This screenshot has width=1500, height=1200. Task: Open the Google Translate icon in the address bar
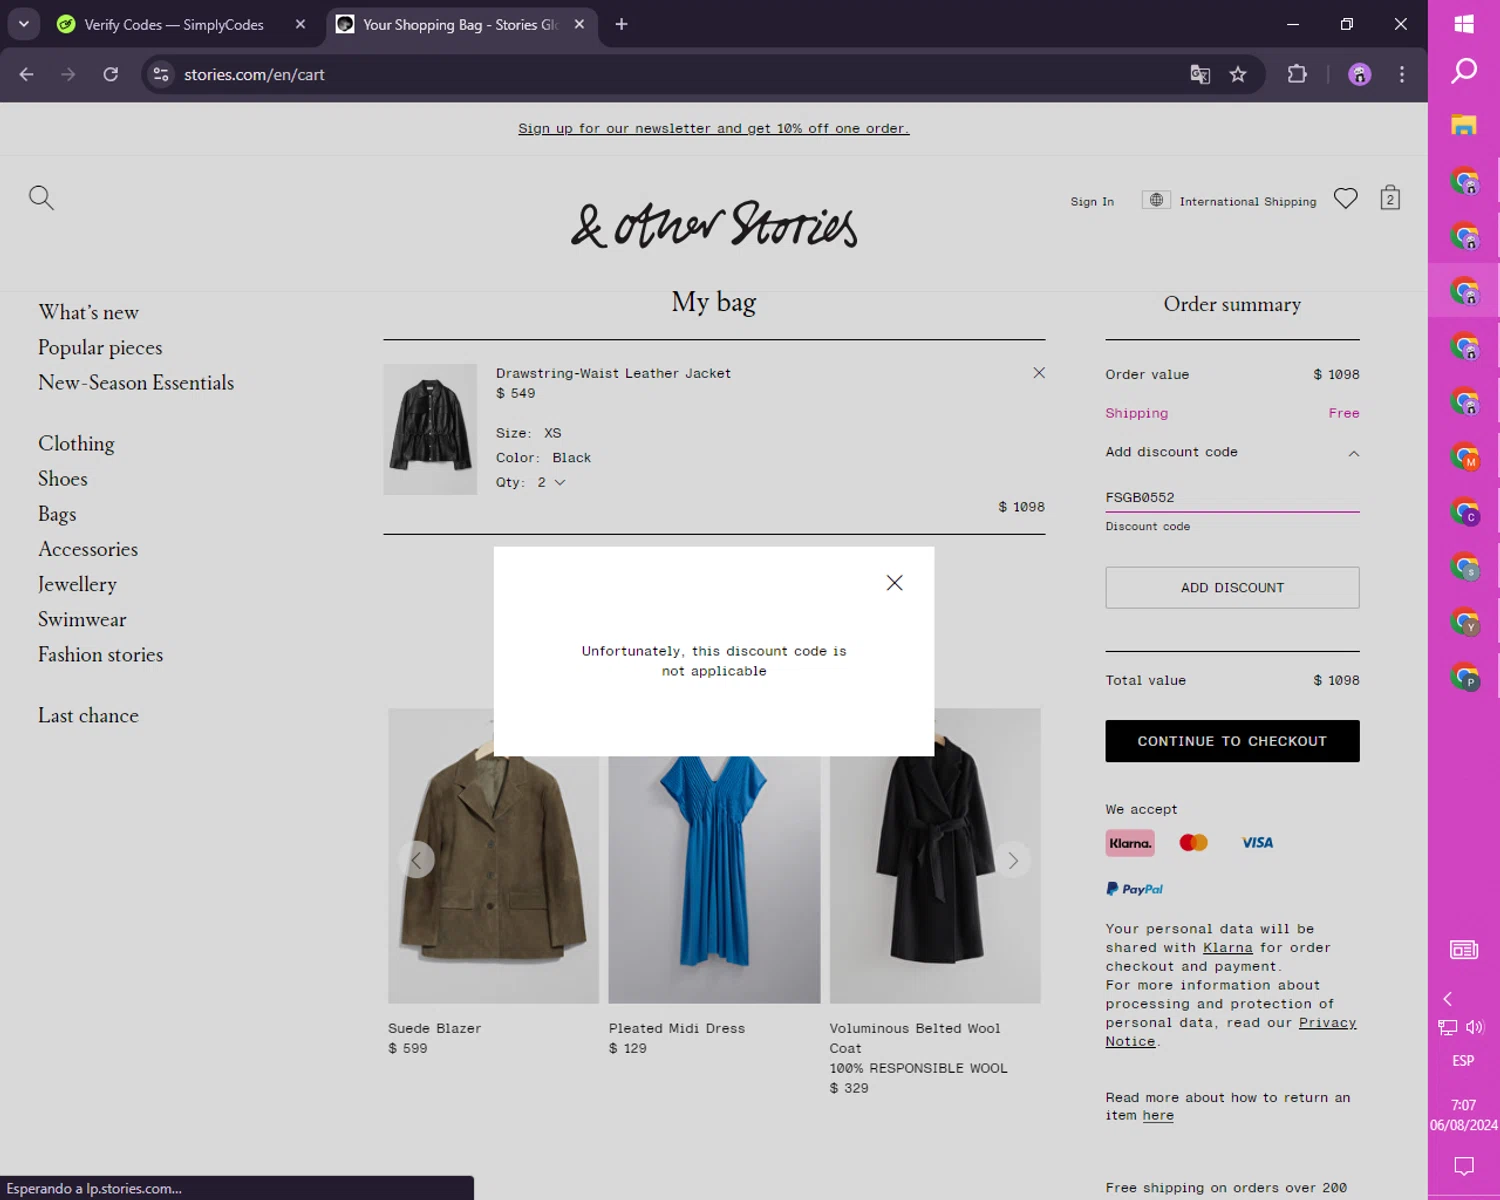tap(1200, 74)
